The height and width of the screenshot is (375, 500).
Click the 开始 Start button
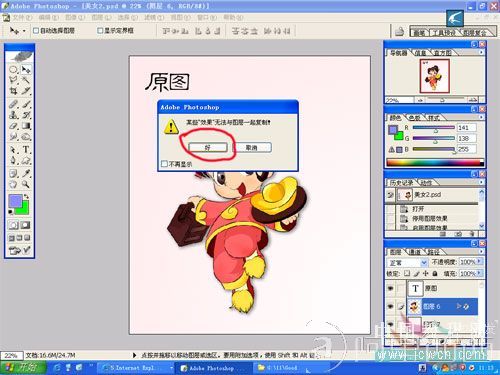pos(22,367)
